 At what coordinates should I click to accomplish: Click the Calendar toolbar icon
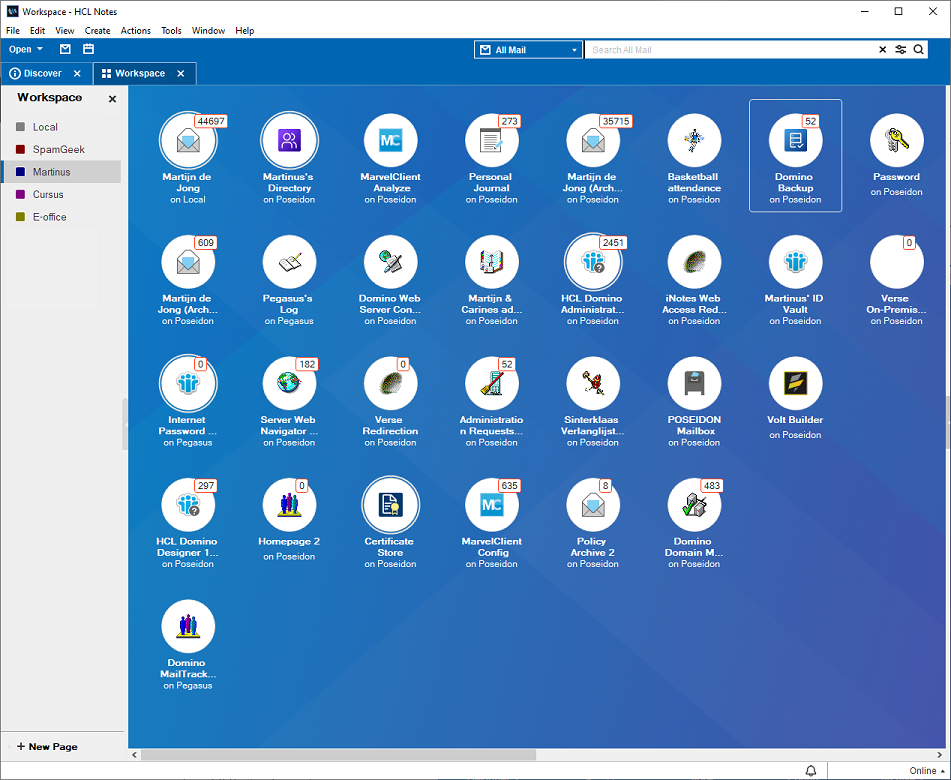click(89, 49)
